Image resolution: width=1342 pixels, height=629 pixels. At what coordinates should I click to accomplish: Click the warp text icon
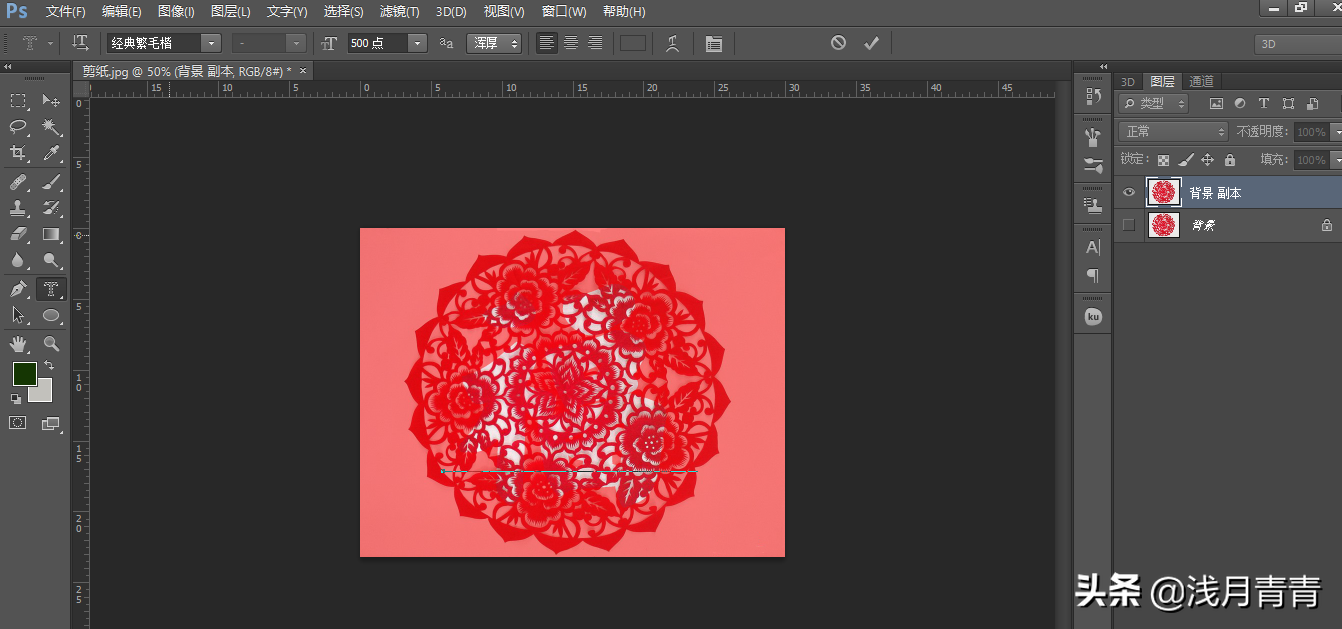point(673,43)
